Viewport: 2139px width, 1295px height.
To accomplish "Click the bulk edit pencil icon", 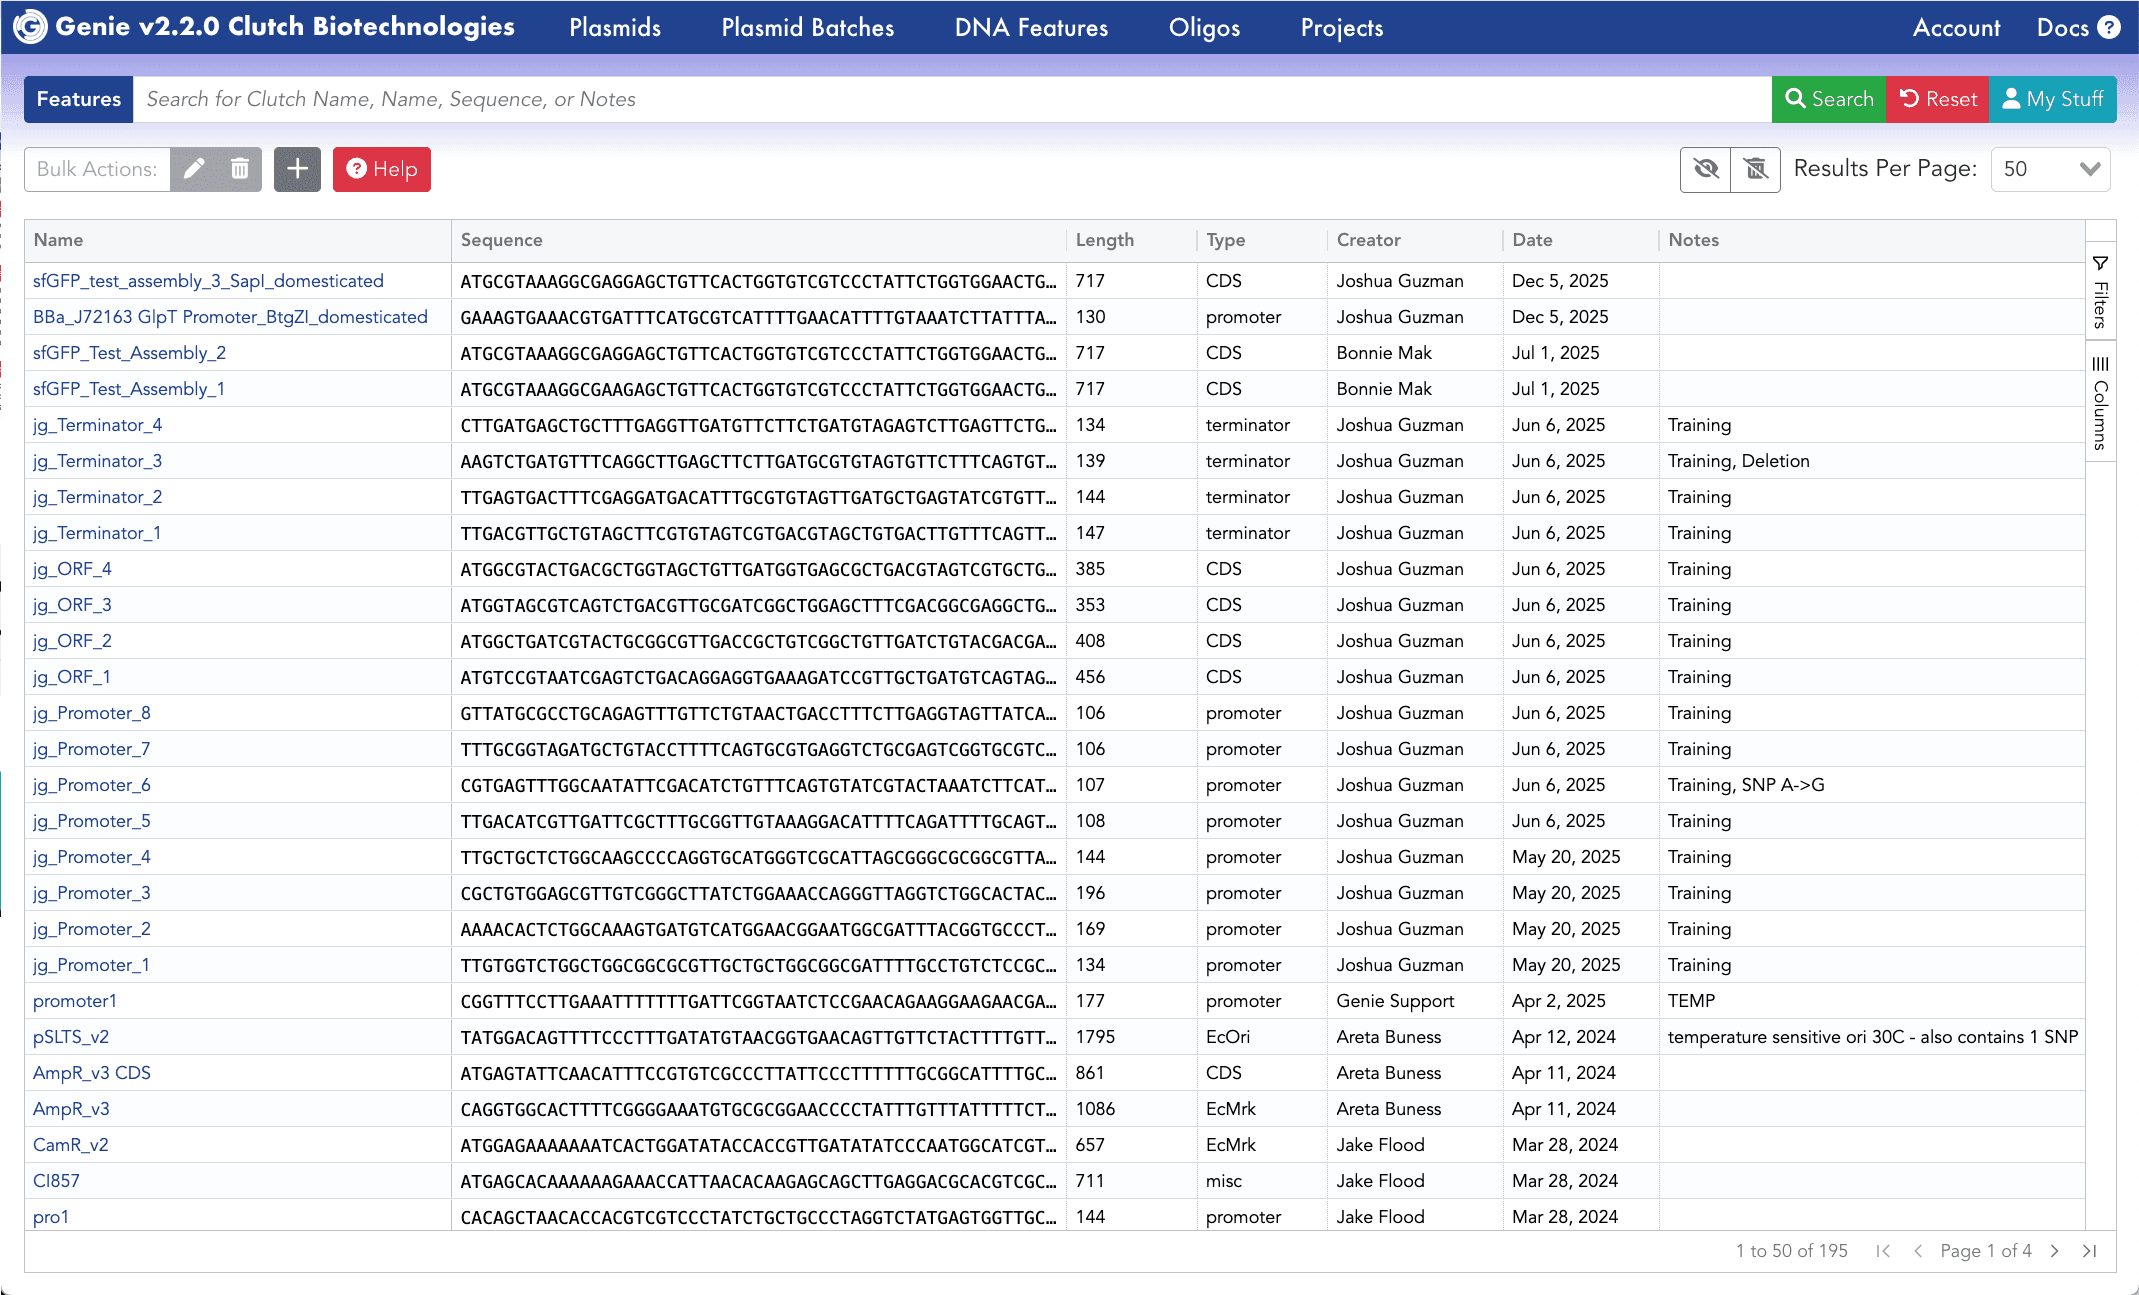I will pyautogui.click(x=194, y=169).
